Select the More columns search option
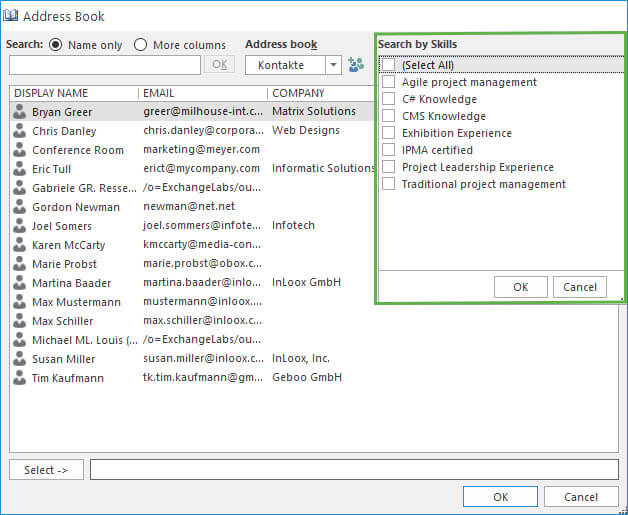 [141, 44]
